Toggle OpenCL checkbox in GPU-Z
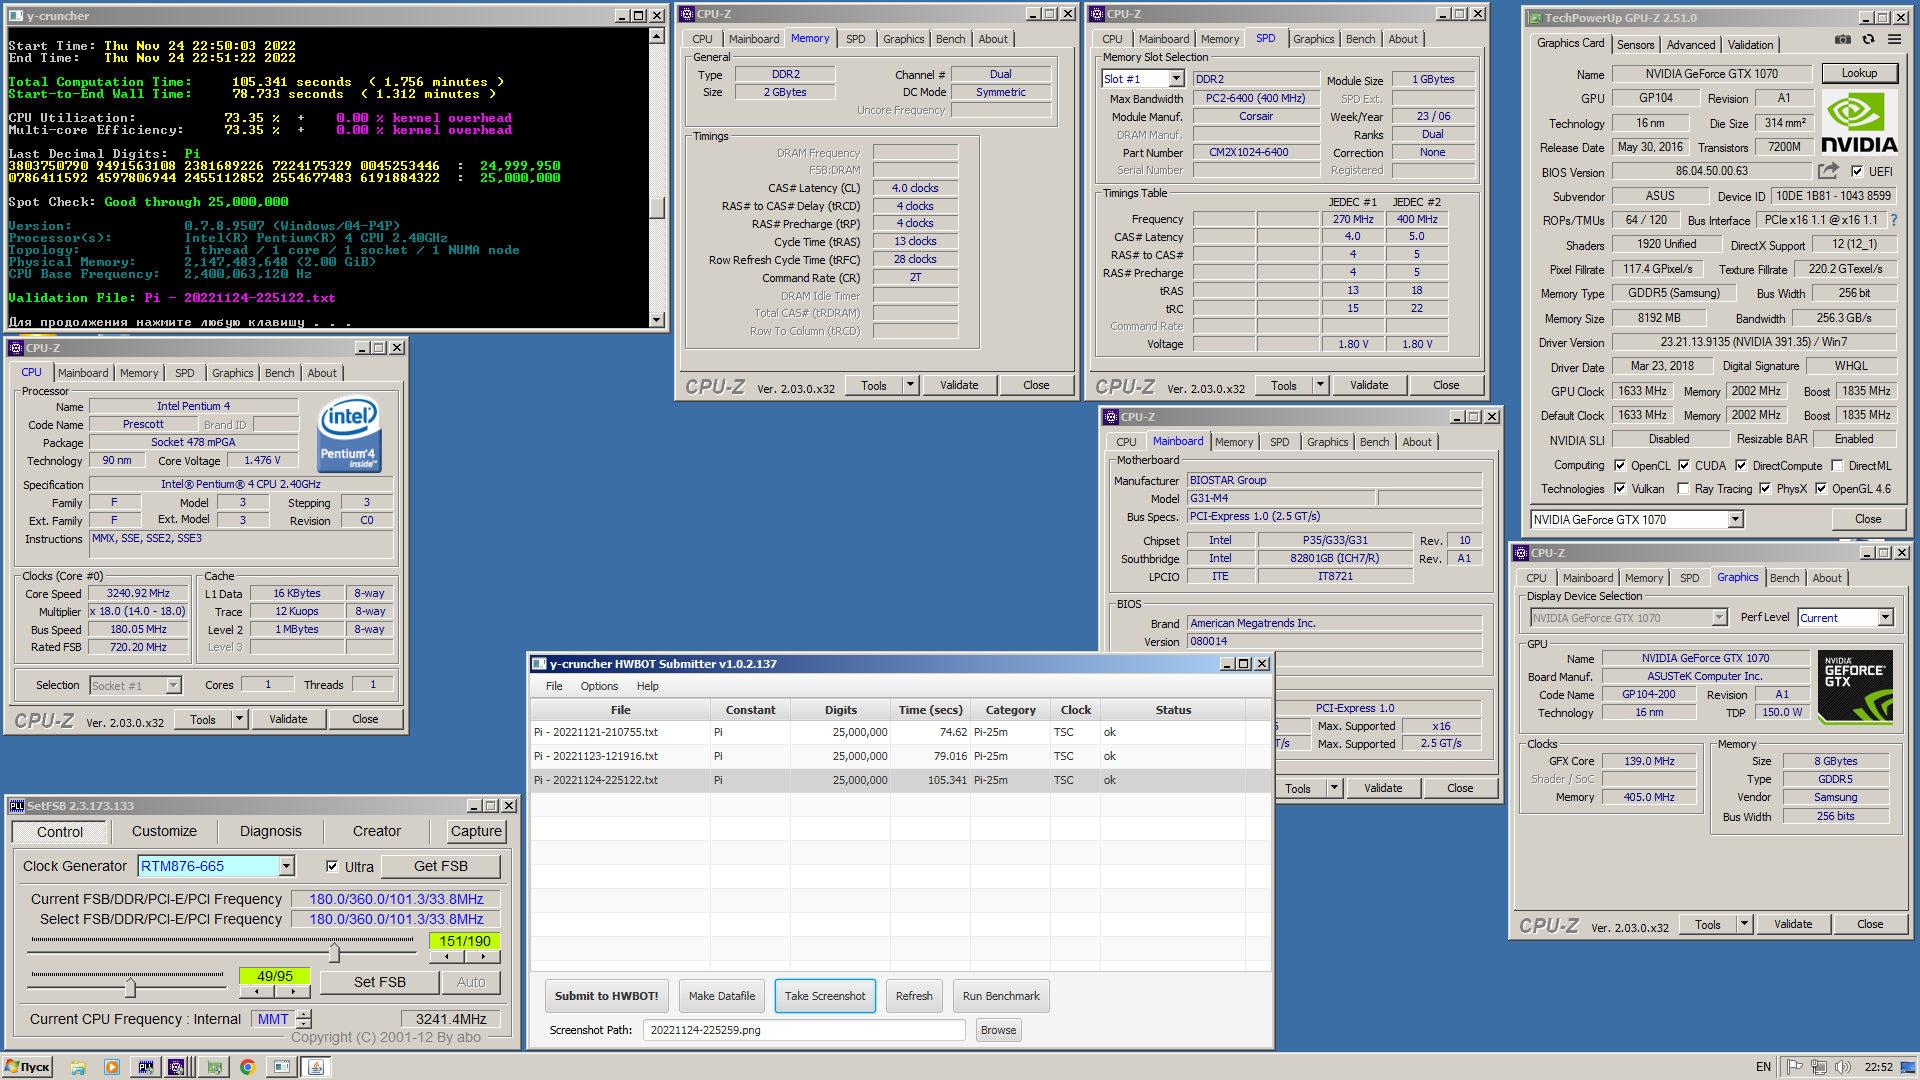The height and width of the screenshot is (1080, 1920). tap(1620, 465)
